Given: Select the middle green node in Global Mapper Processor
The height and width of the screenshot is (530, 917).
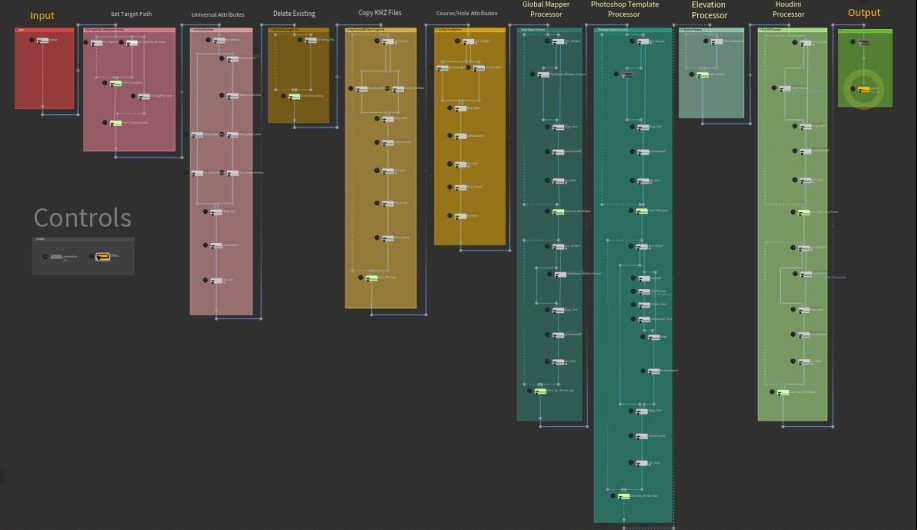Looking at the screenshot, I should (559, 211).
